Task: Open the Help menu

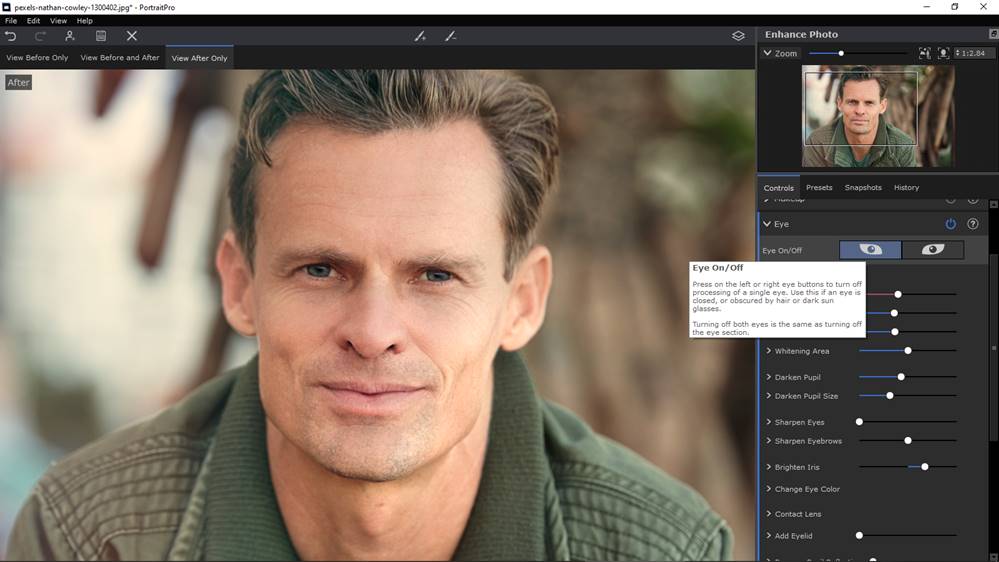Action: (x=85, y=20)
